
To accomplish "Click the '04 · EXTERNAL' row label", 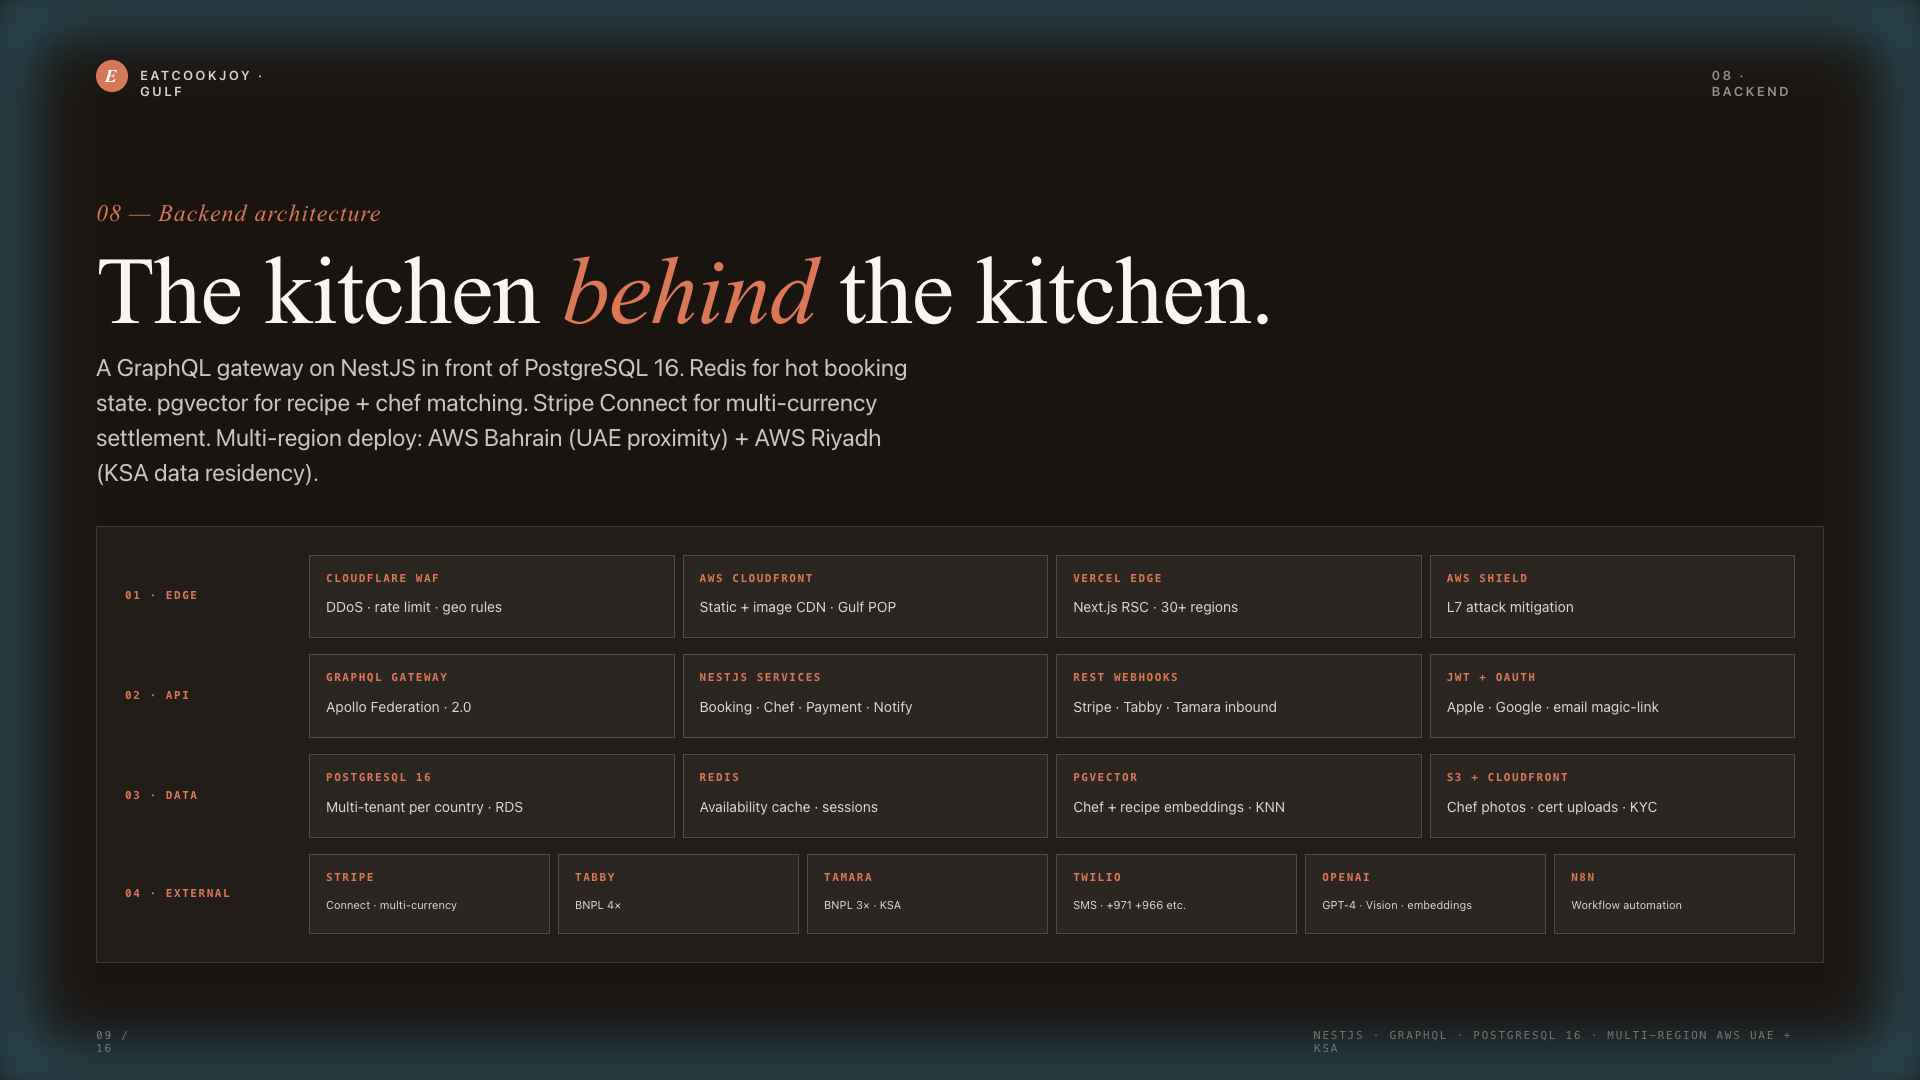I will 177,894.
